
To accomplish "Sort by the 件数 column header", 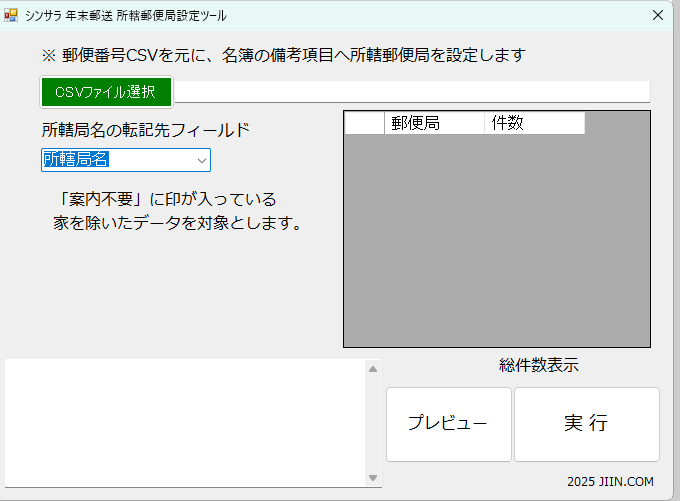I will click(x=534, y=123).
